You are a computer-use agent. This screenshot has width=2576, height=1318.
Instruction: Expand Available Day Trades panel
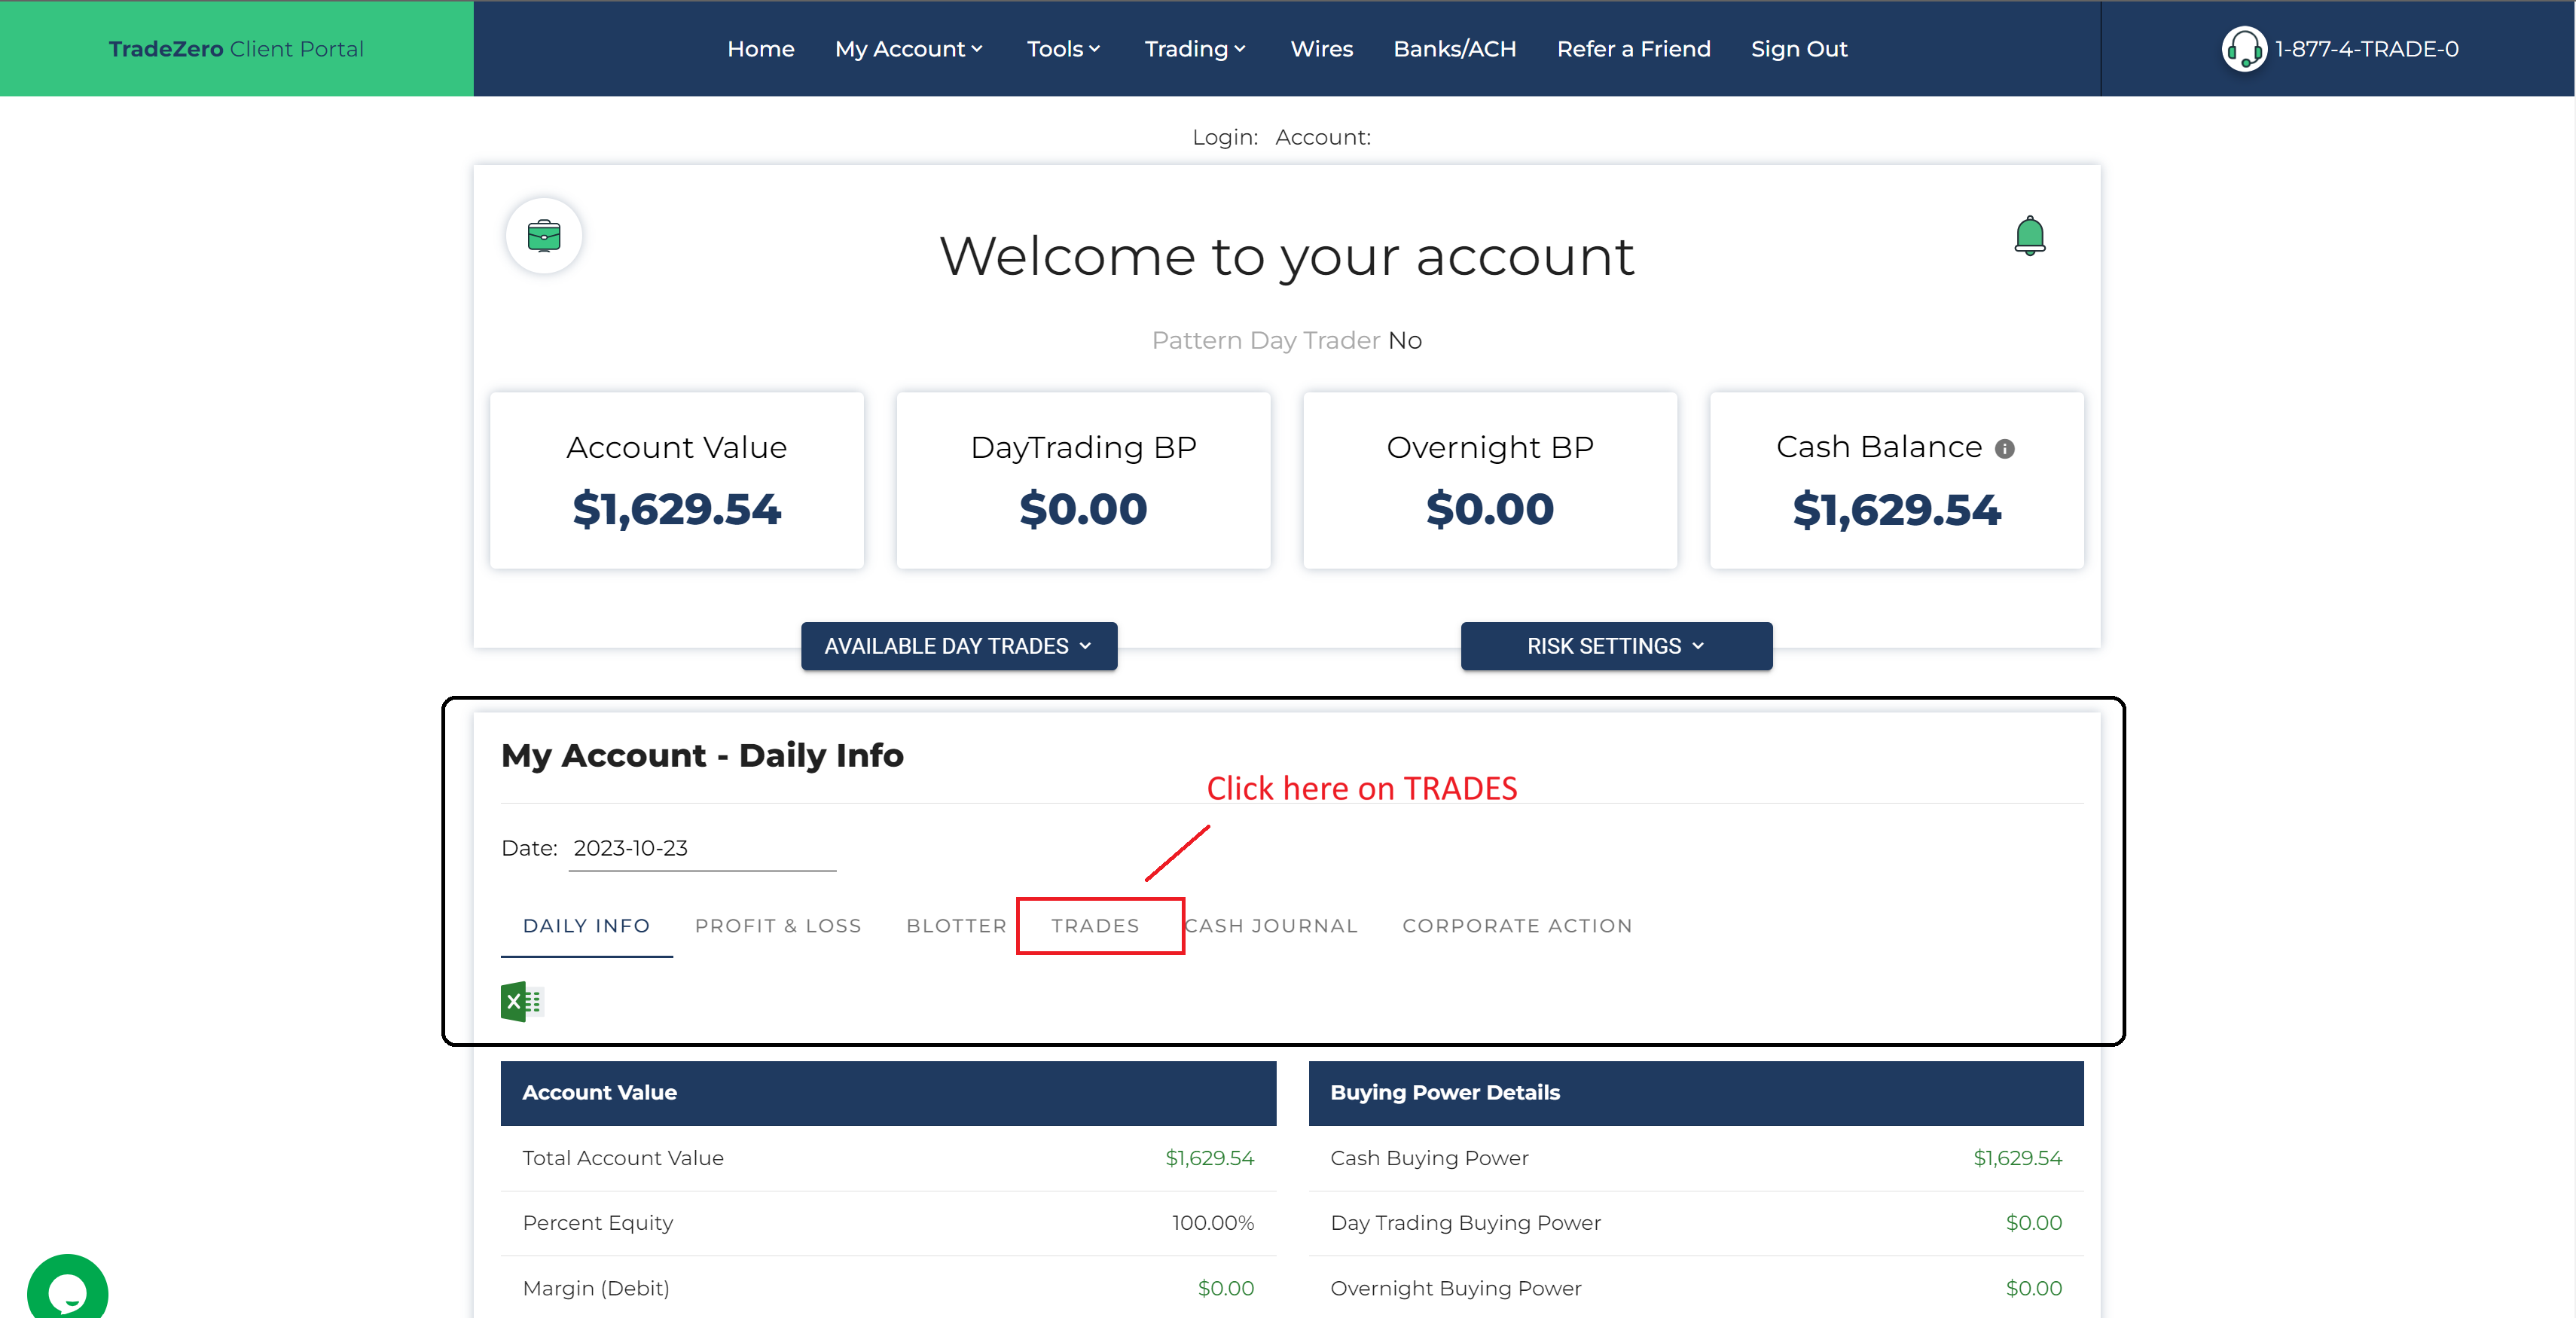(958, 646)
